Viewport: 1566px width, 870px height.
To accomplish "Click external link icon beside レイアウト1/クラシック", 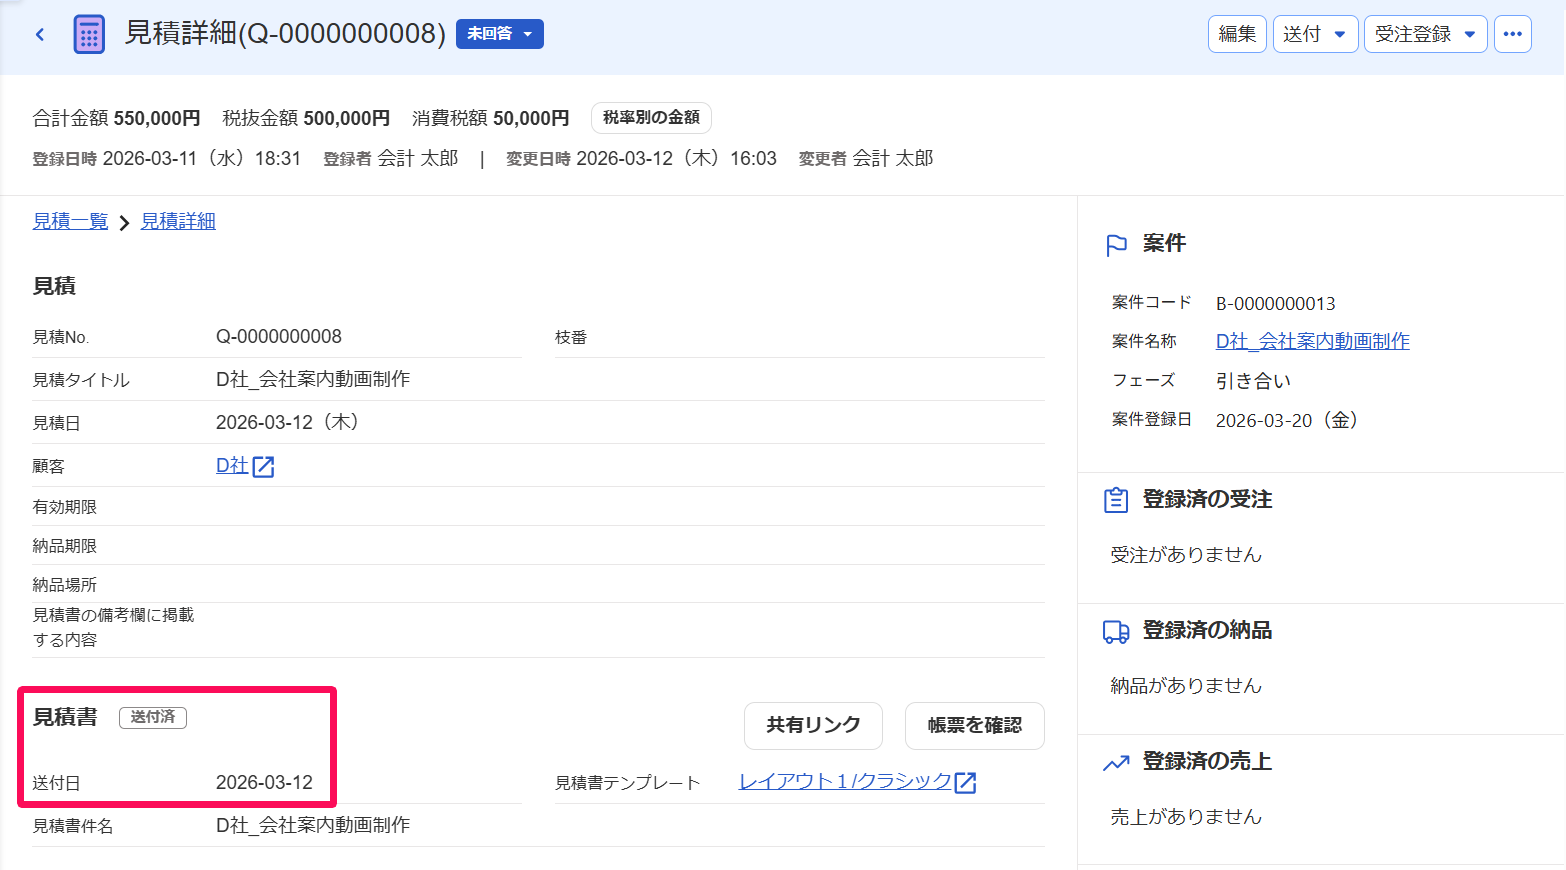I will pos(965,782).
